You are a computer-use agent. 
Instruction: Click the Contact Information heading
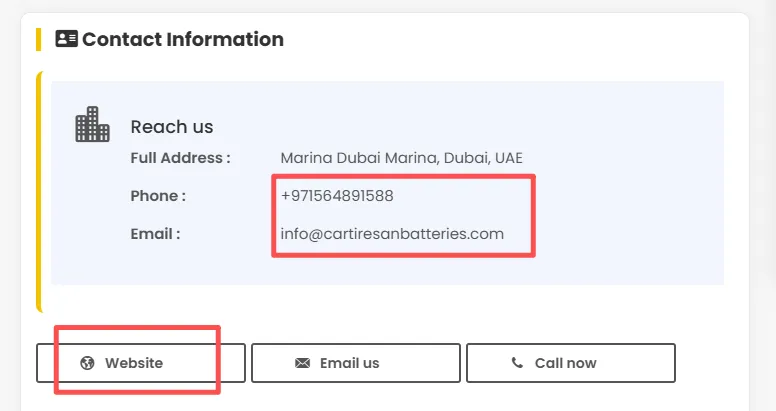[x=183, y=40]
